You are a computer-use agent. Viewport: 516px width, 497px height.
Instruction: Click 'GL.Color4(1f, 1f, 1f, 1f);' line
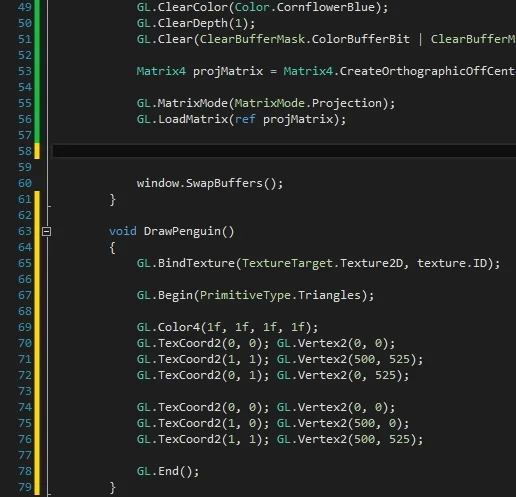click(227, 327)
